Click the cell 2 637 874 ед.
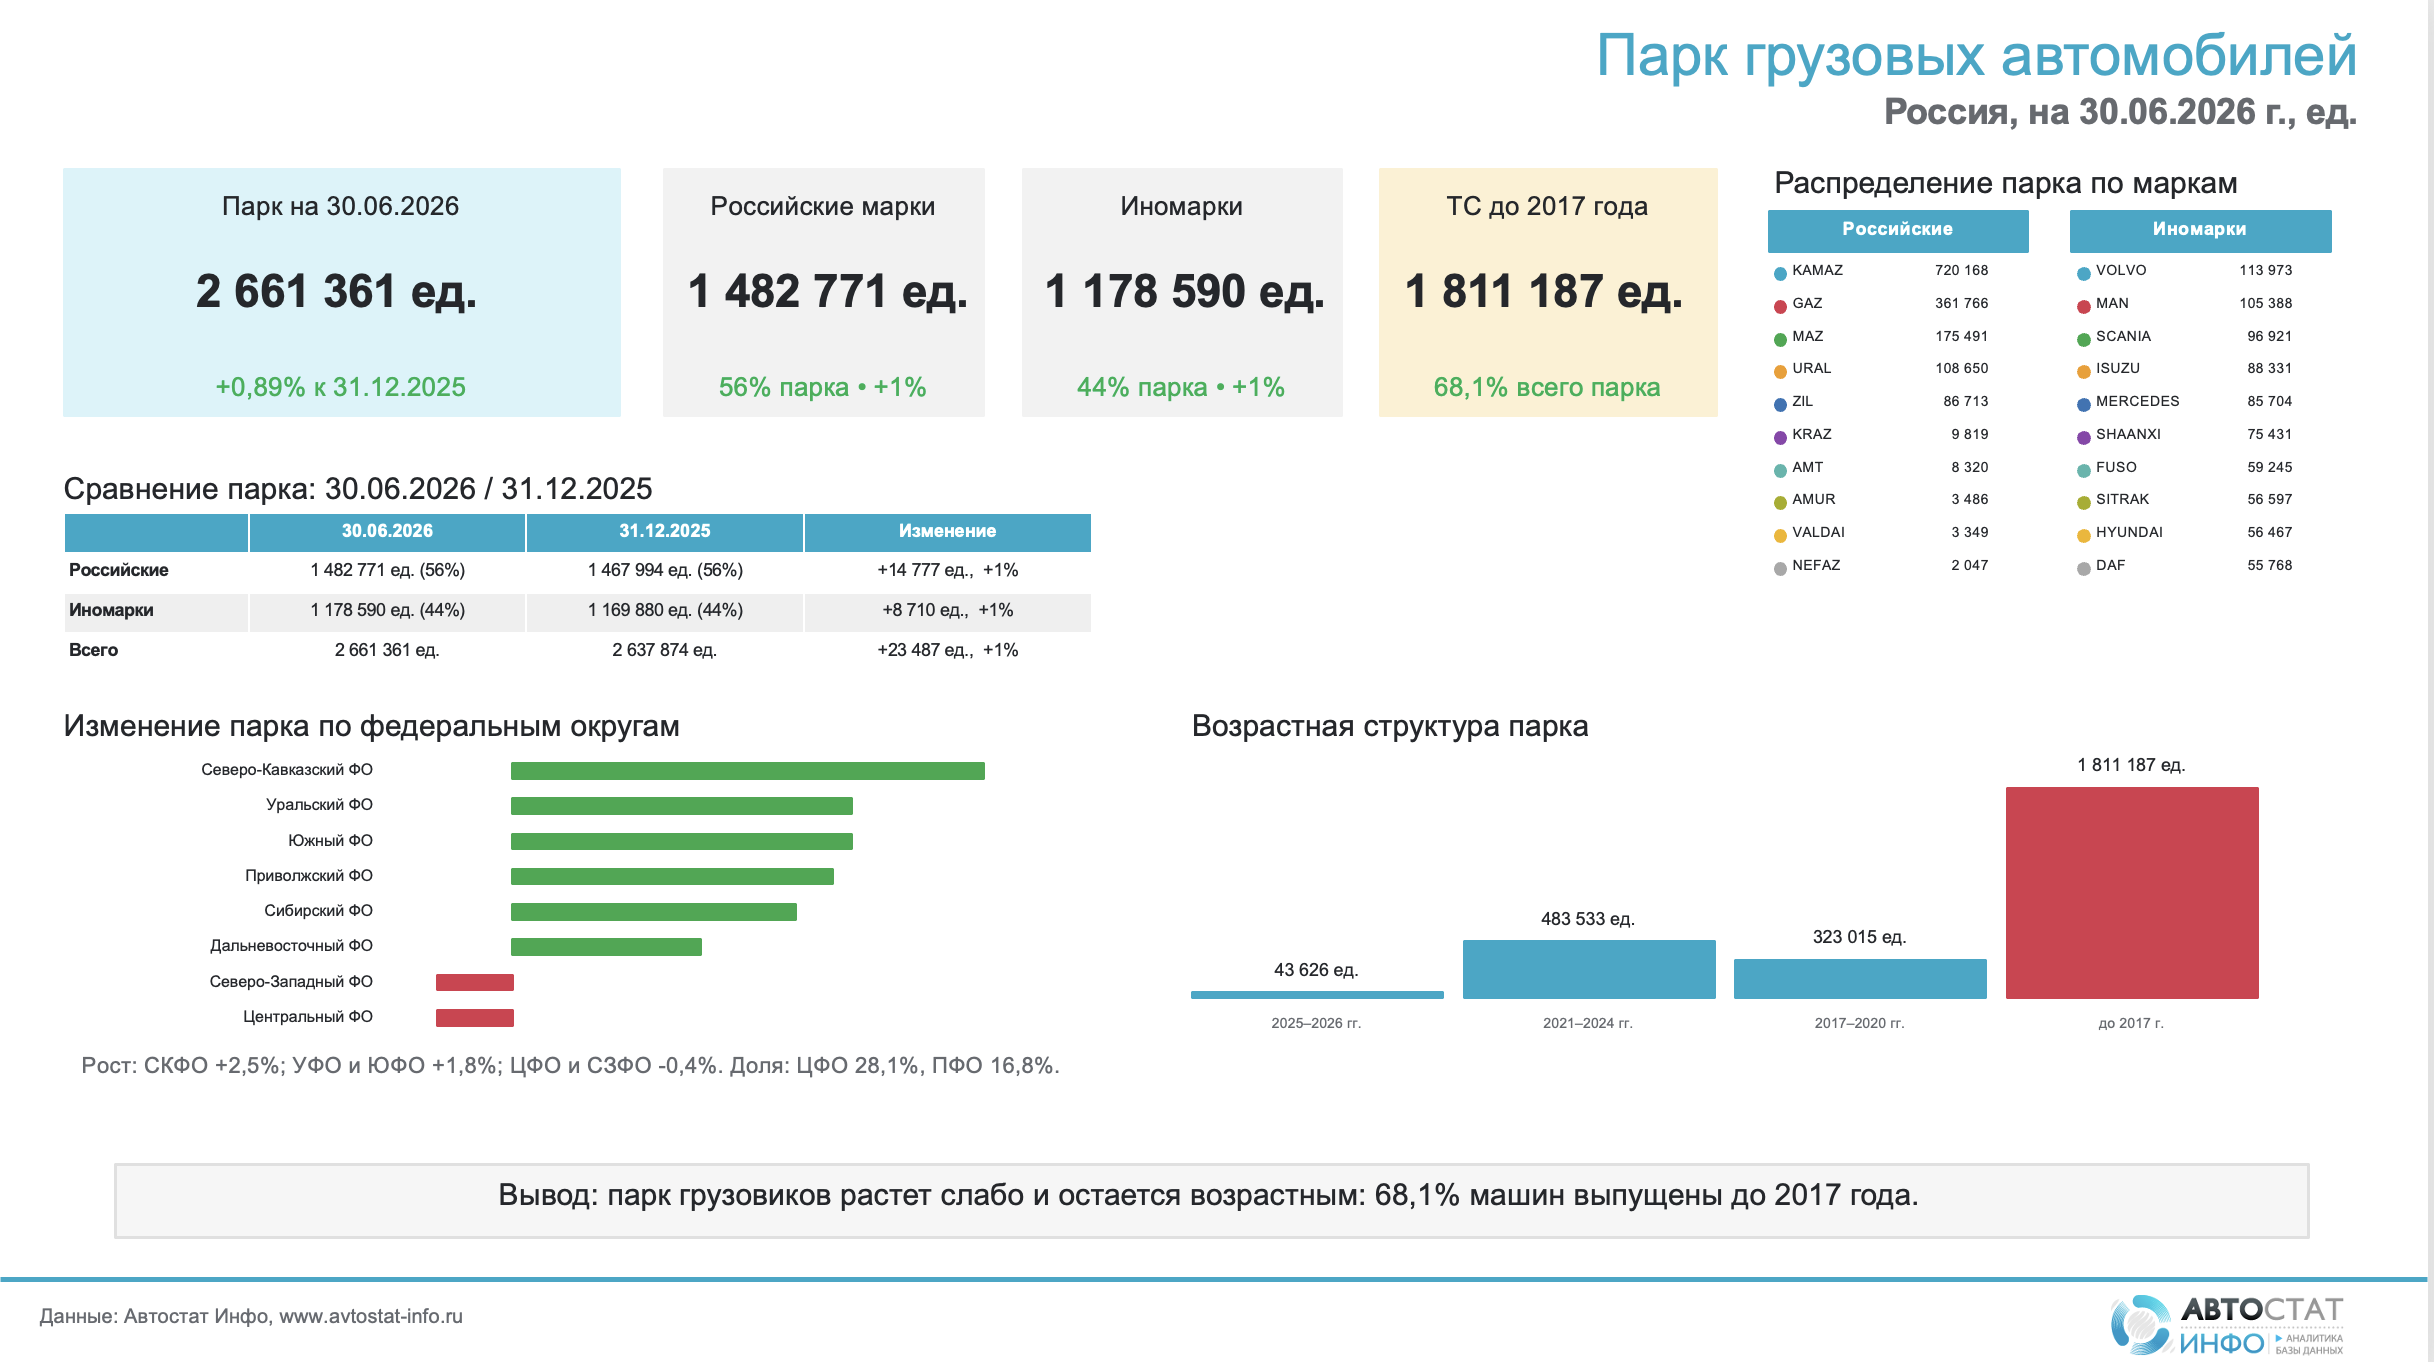 tap(665, 650)
